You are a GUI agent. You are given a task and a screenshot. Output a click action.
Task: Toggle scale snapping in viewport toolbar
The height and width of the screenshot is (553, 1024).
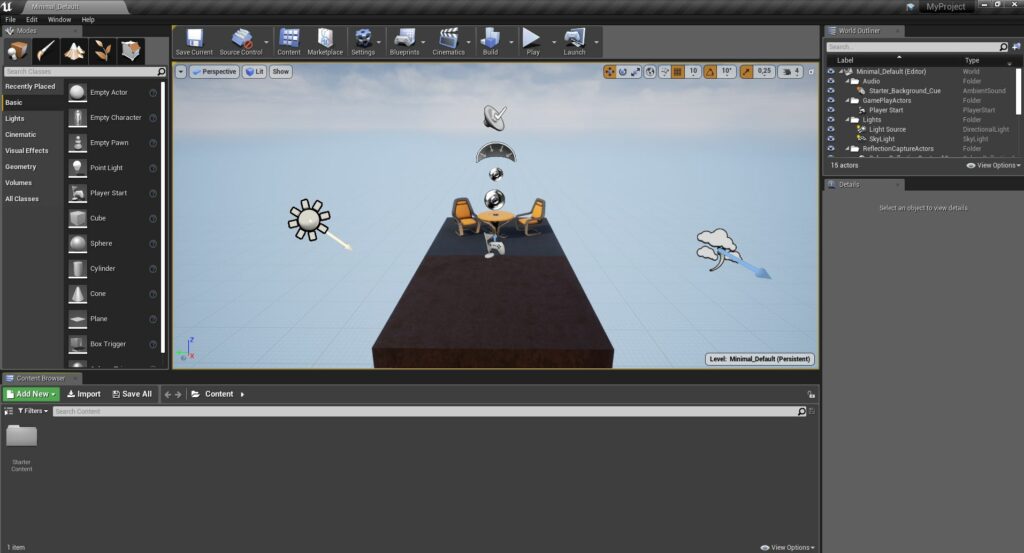click(x=746, y=72)
